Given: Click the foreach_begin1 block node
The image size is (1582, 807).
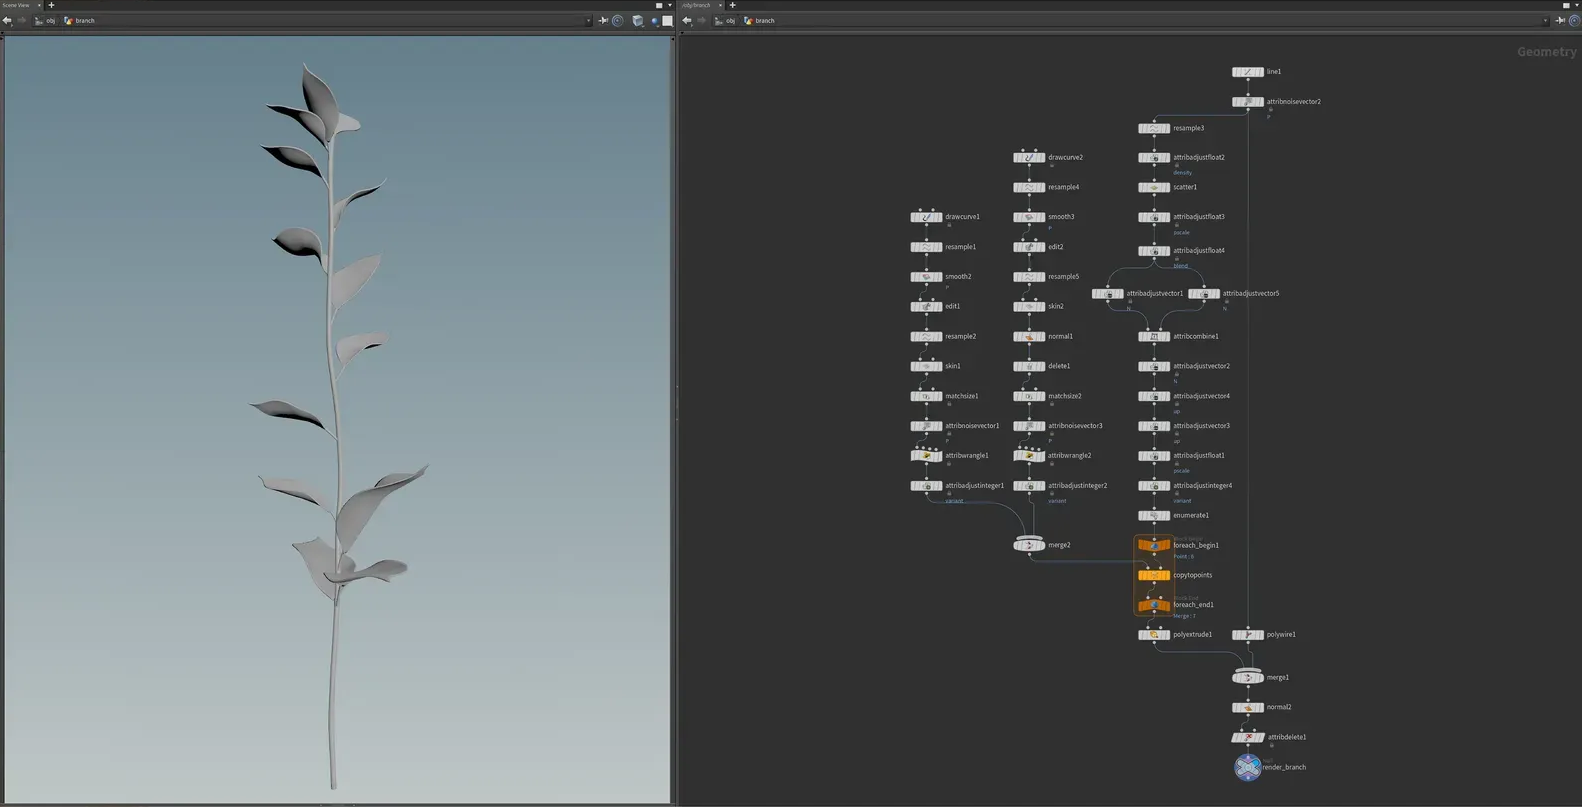Looking at the screenshot, I should pyautogui.click(x=1153, y=546).
